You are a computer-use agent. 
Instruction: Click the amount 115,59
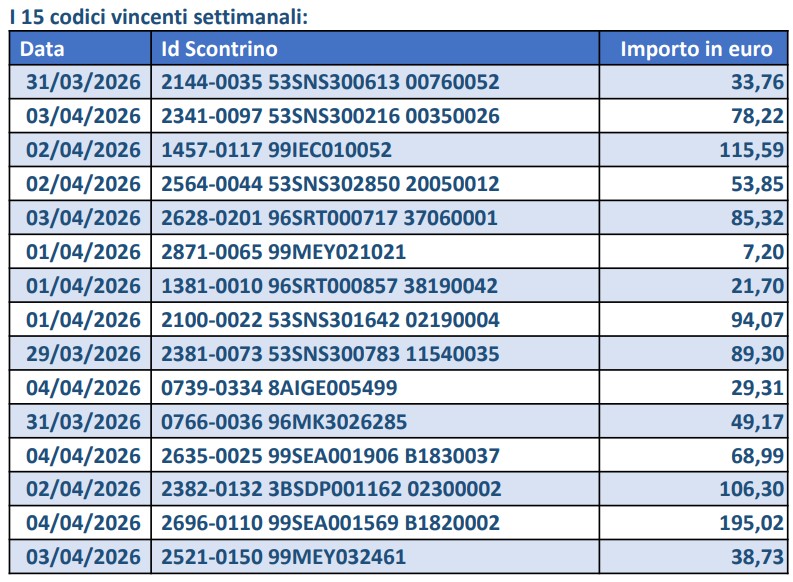pos(751,150)
